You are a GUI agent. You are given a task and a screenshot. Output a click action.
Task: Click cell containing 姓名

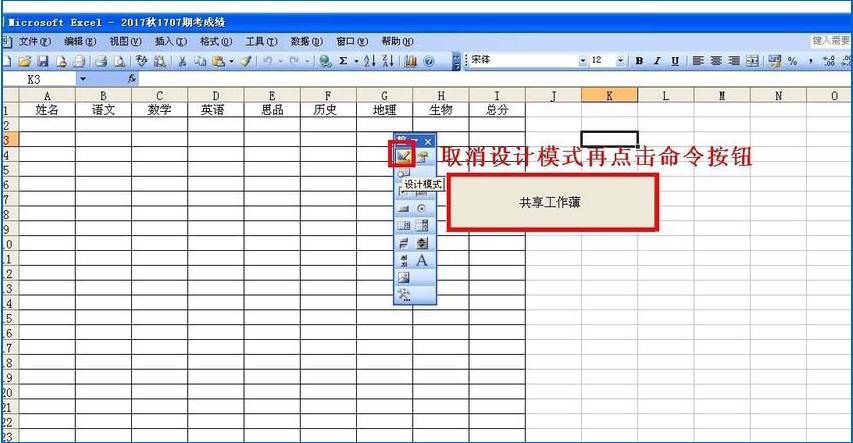pyautogui.click(x=47, y=110)
